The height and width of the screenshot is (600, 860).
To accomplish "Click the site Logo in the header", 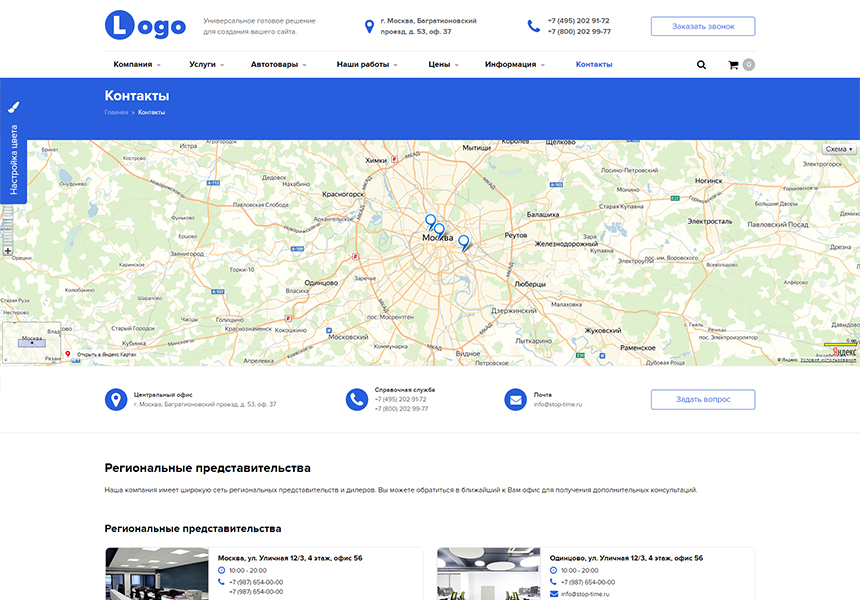I will 145,25.
